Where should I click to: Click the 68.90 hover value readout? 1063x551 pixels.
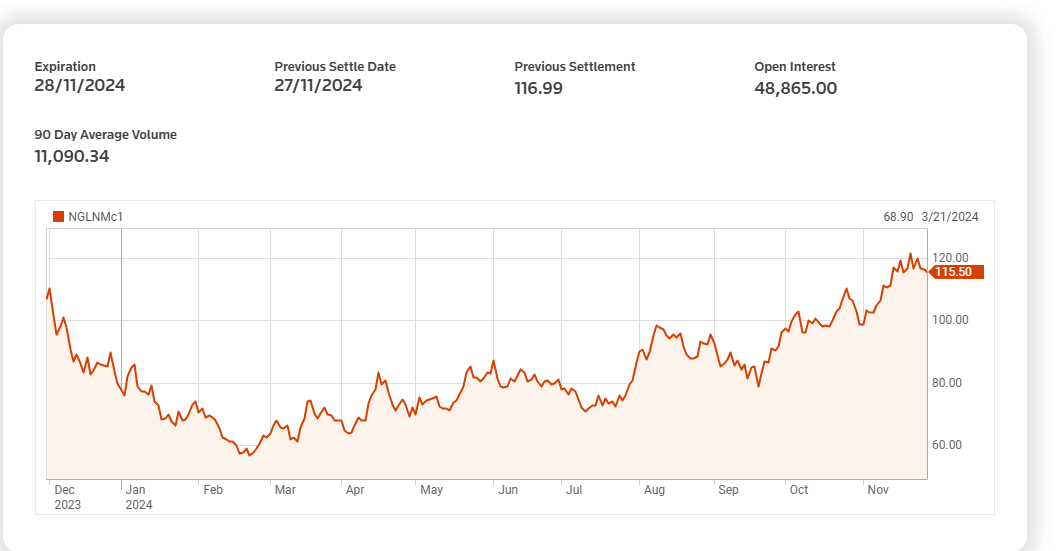click(898, 217)
